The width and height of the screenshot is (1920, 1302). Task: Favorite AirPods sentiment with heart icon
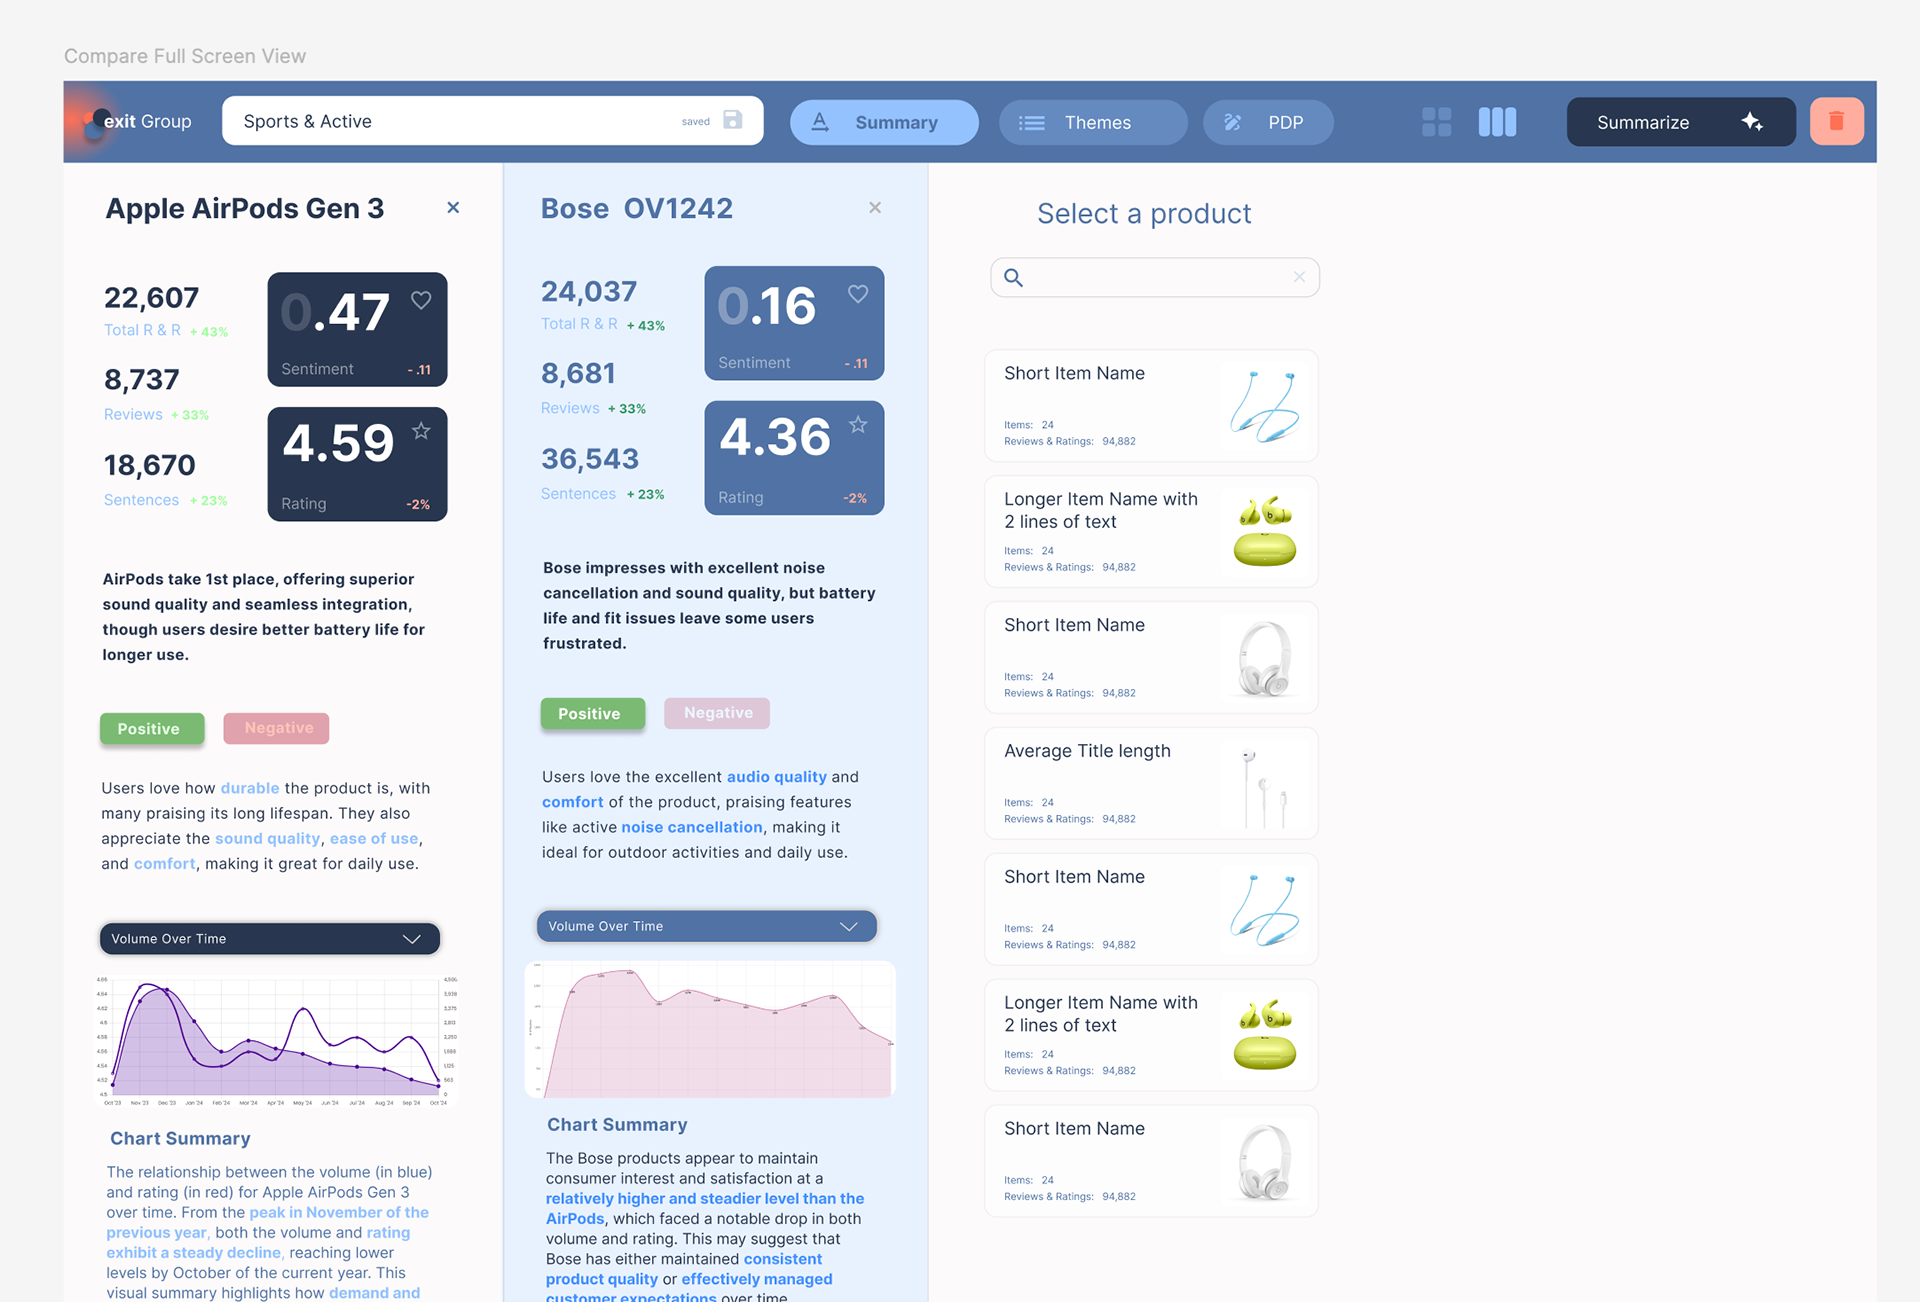[x=421, y=299]
